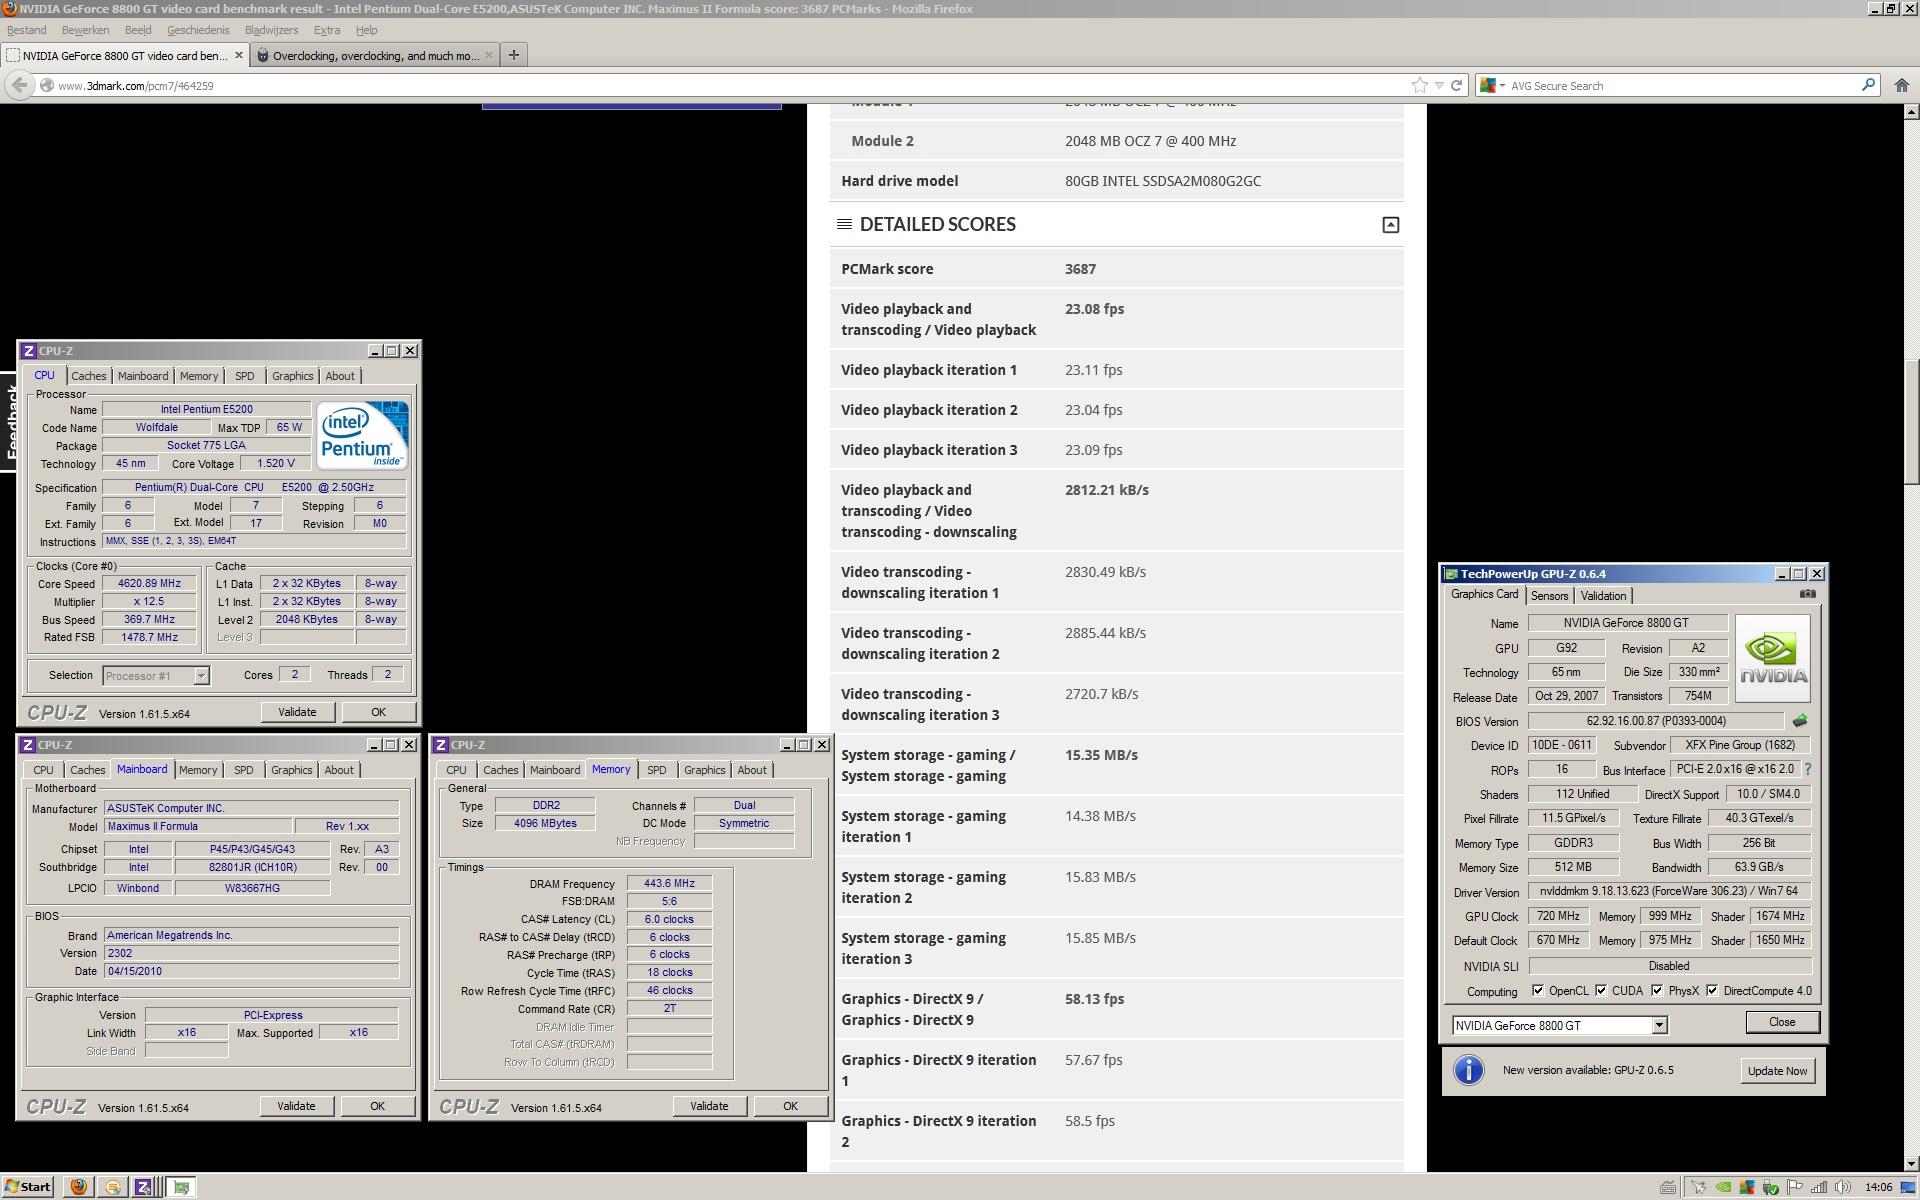Close the NVIDIA GeForce 8800 GT tab

238,55
